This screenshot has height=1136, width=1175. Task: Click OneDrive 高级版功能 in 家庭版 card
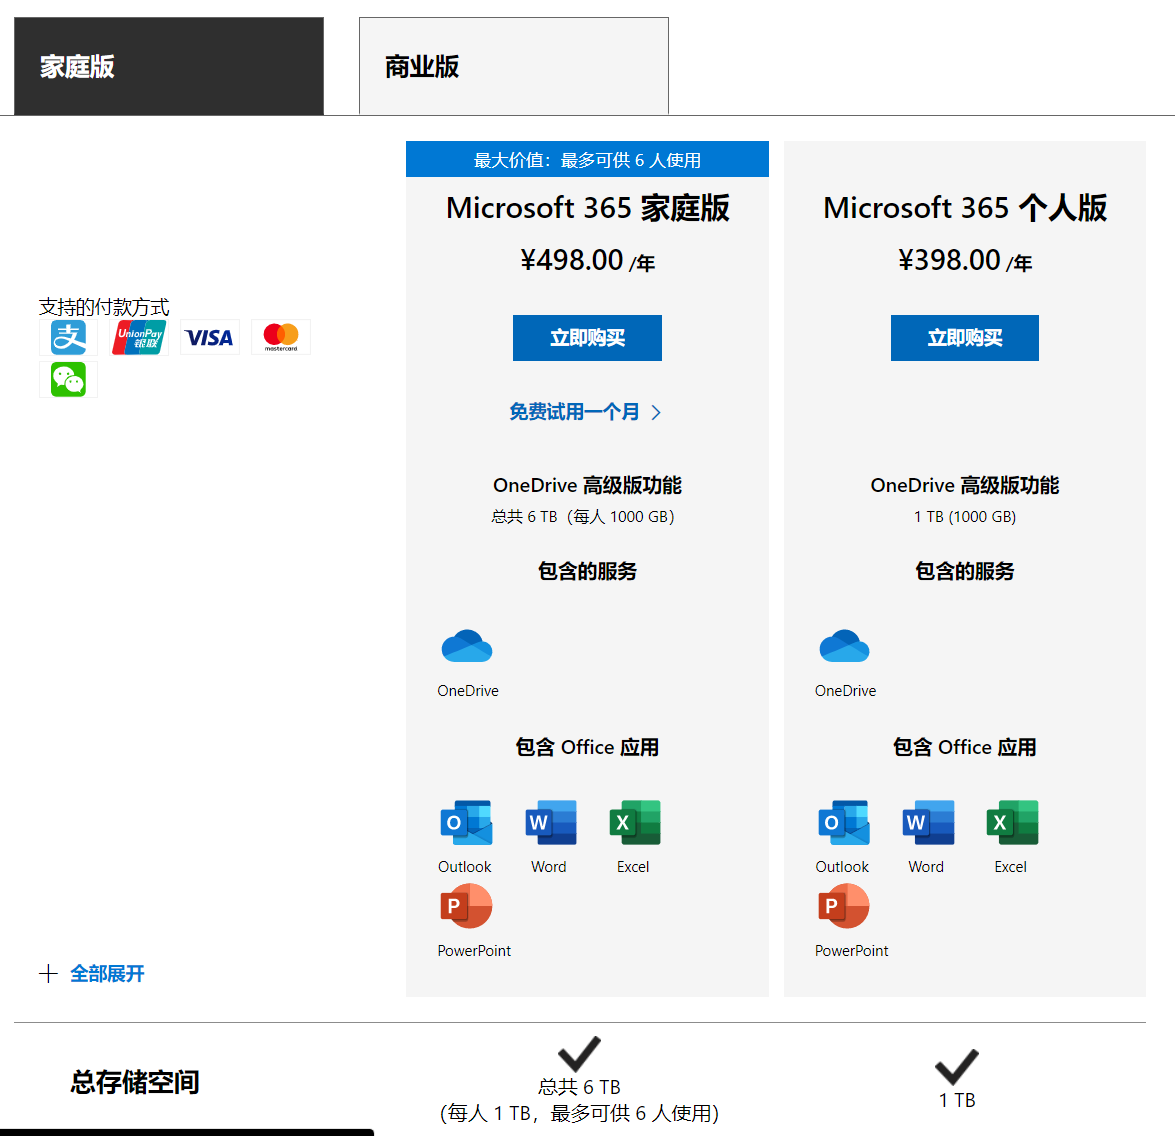[588, 486]
